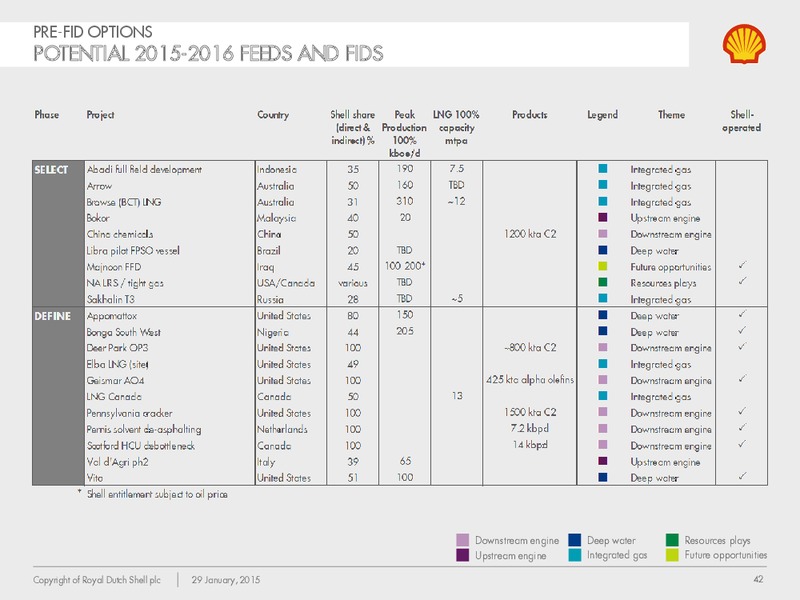Click the Deep water swatch in bottom legend
Screen dimensions: 800x600
pyautogui.click(x=574, y=540)
